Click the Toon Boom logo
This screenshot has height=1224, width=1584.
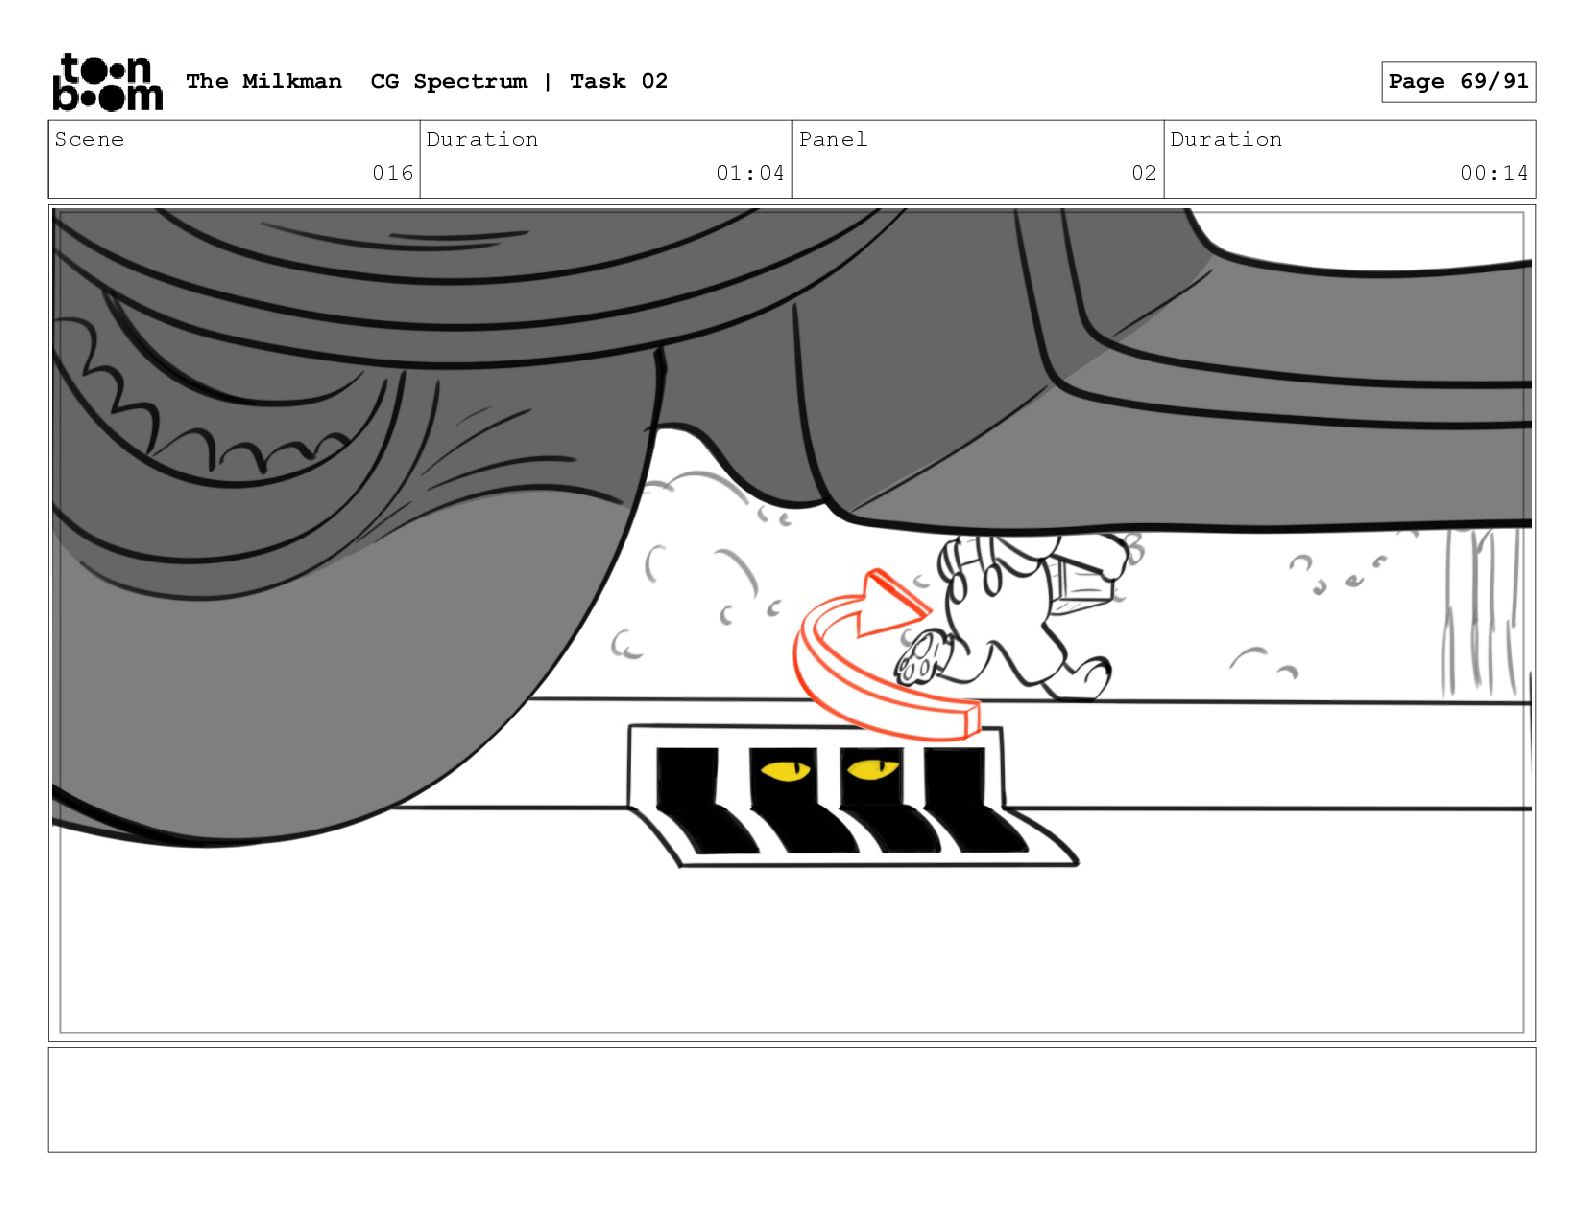point(107,81)
